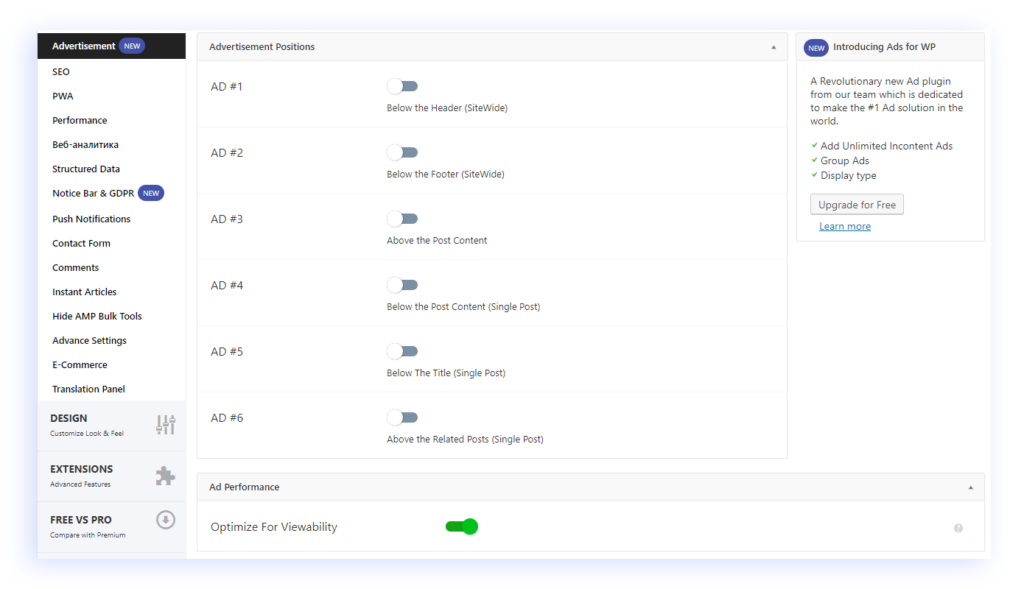
Task: Expand the DESIGN customize section
Action: click(x=112, y=425)
